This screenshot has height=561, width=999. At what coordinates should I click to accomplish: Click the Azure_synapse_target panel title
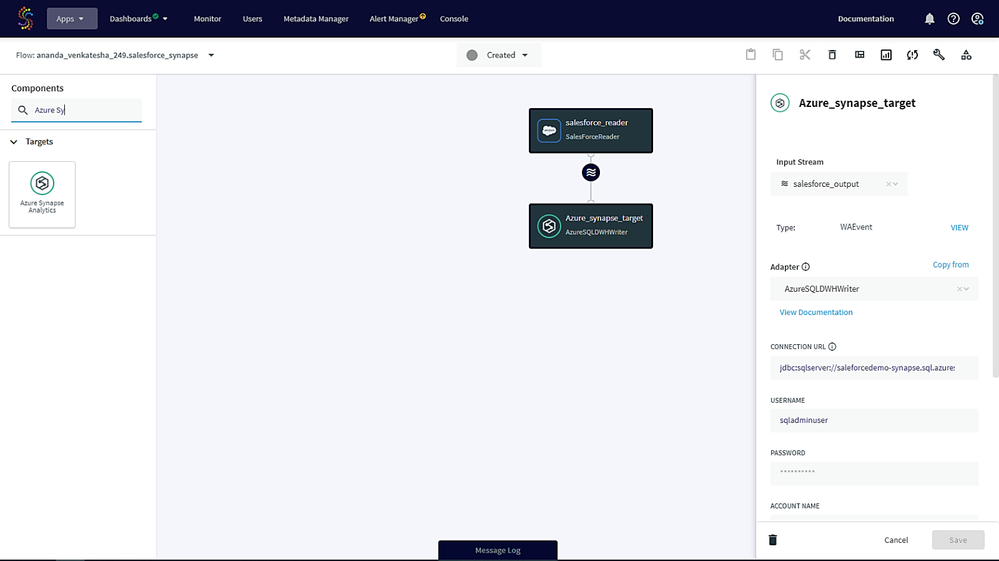pos(857,103)
